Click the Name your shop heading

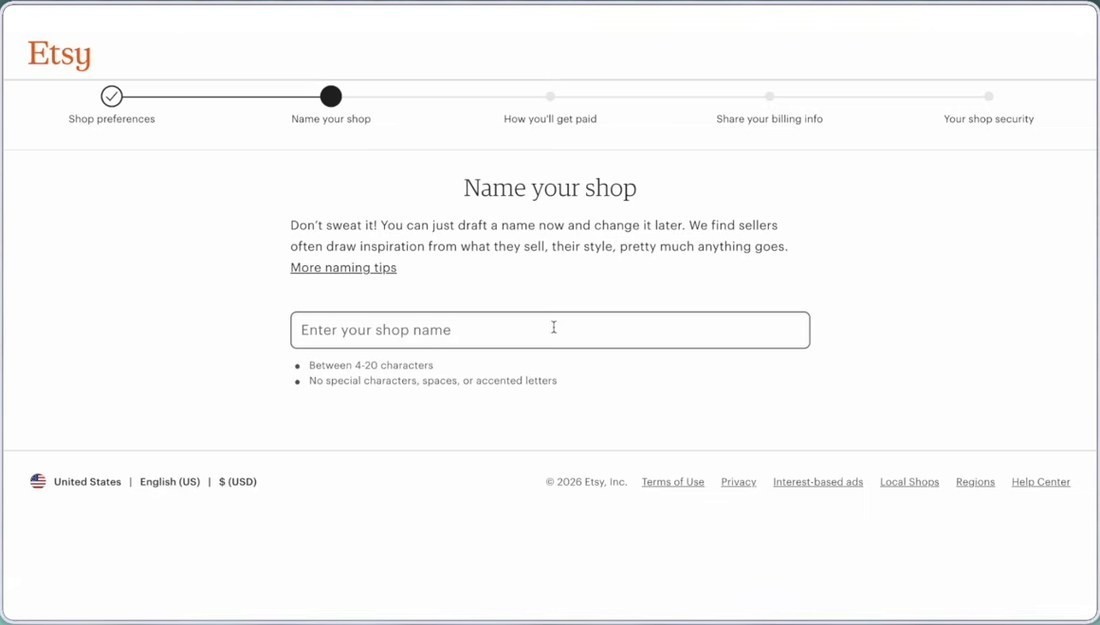550,188
